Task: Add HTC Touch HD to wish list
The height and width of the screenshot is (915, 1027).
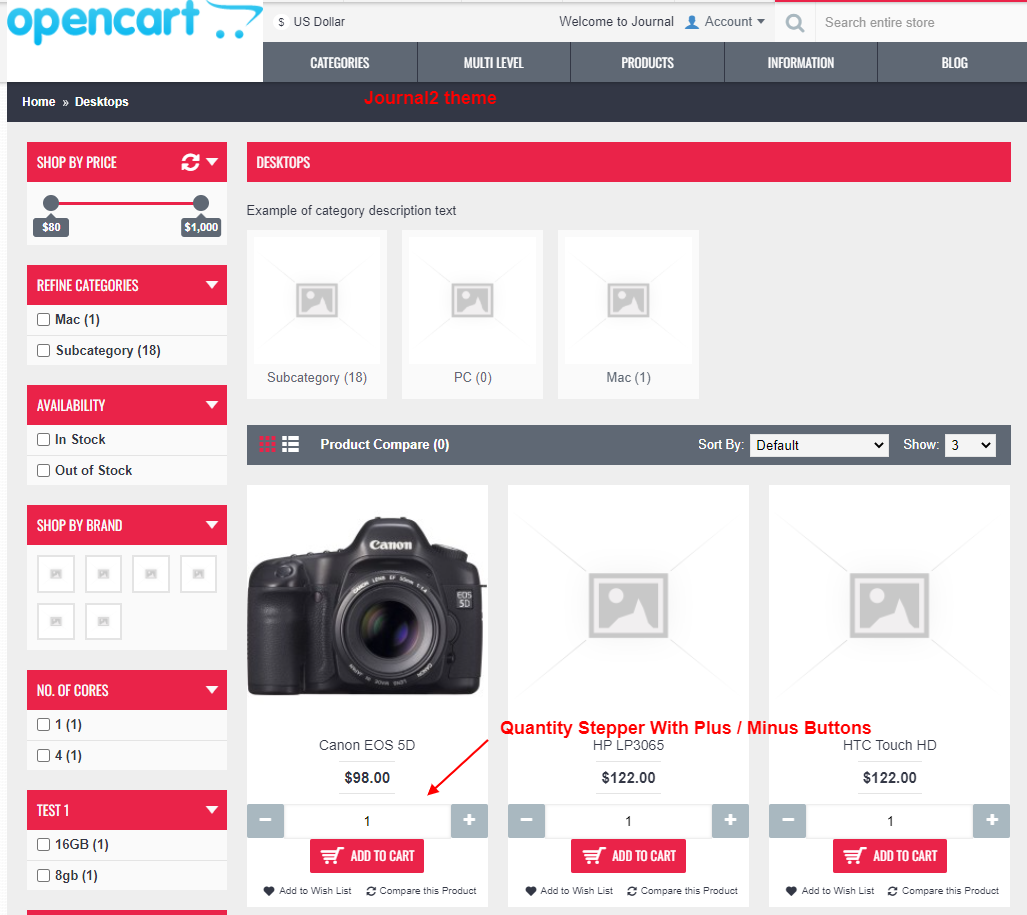Action: point(830,891)
